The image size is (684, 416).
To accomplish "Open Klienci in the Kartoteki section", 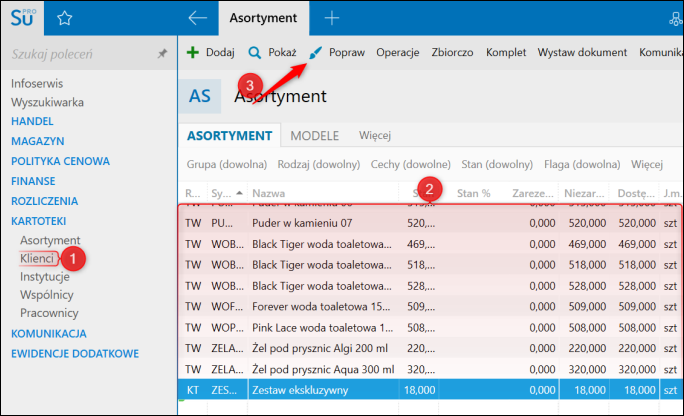I will [x=36, y=258].
